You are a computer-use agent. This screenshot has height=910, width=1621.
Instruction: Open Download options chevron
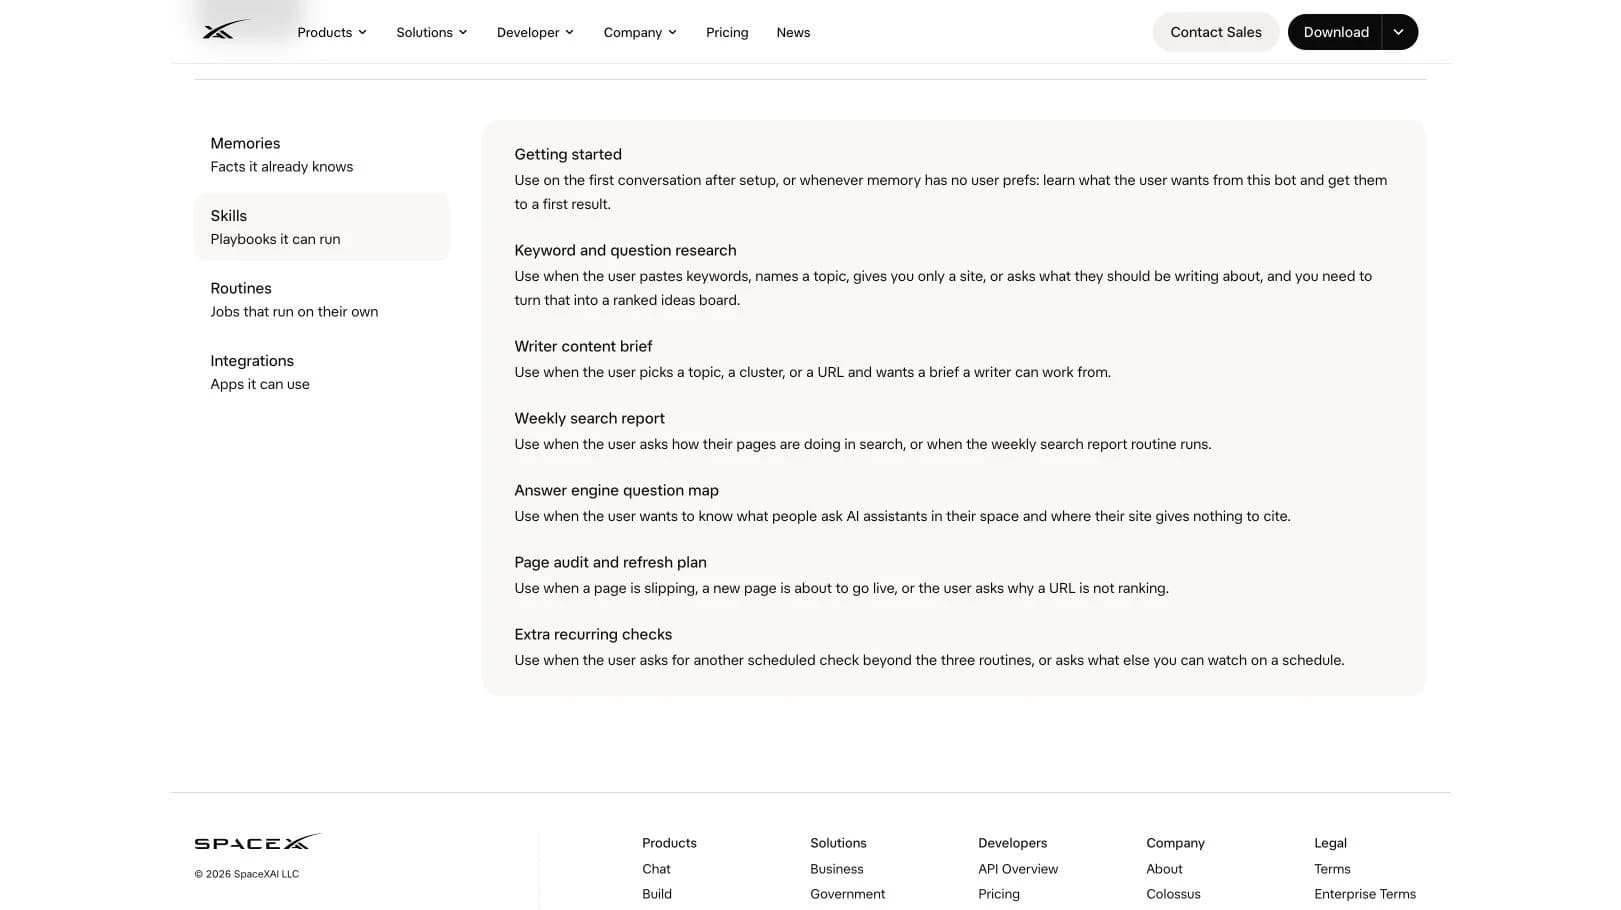tap(1399, 32)
